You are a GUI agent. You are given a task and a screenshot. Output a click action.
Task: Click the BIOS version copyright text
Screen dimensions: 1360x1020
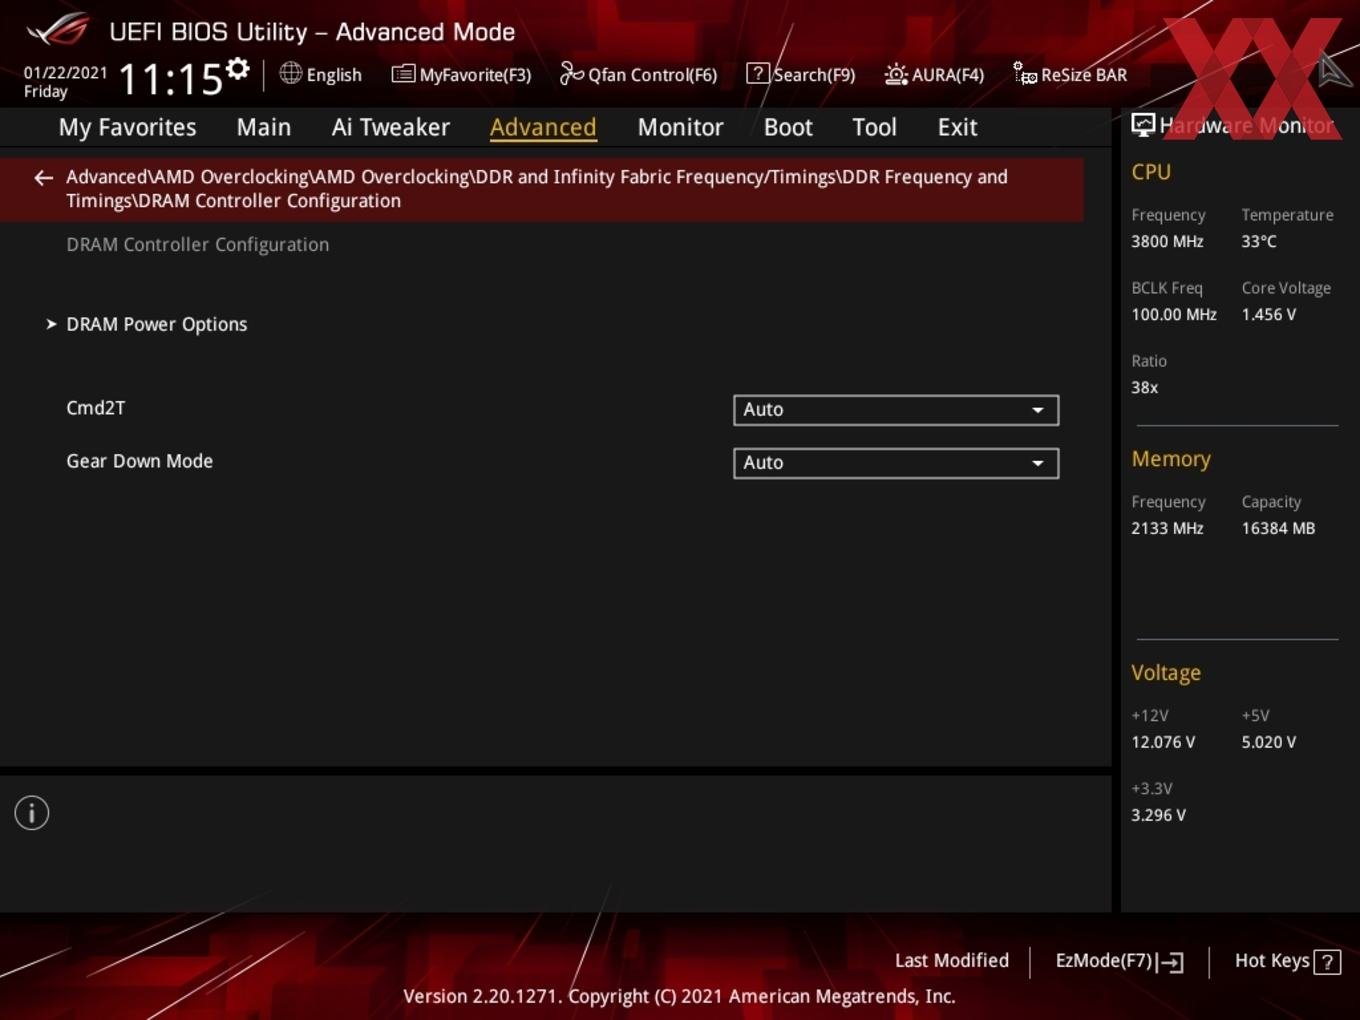[679, 997]
